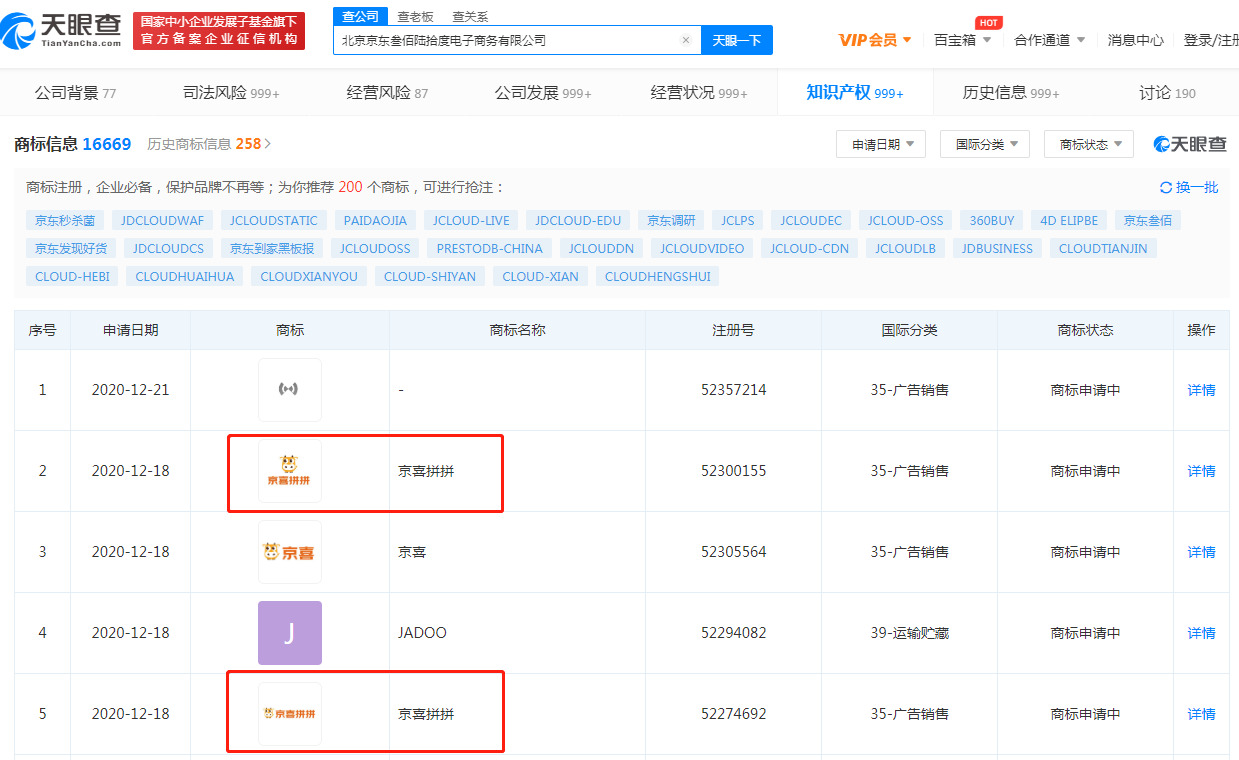
Task: View 详情 for the JADOO trademark
Action: pos(1201,633)
